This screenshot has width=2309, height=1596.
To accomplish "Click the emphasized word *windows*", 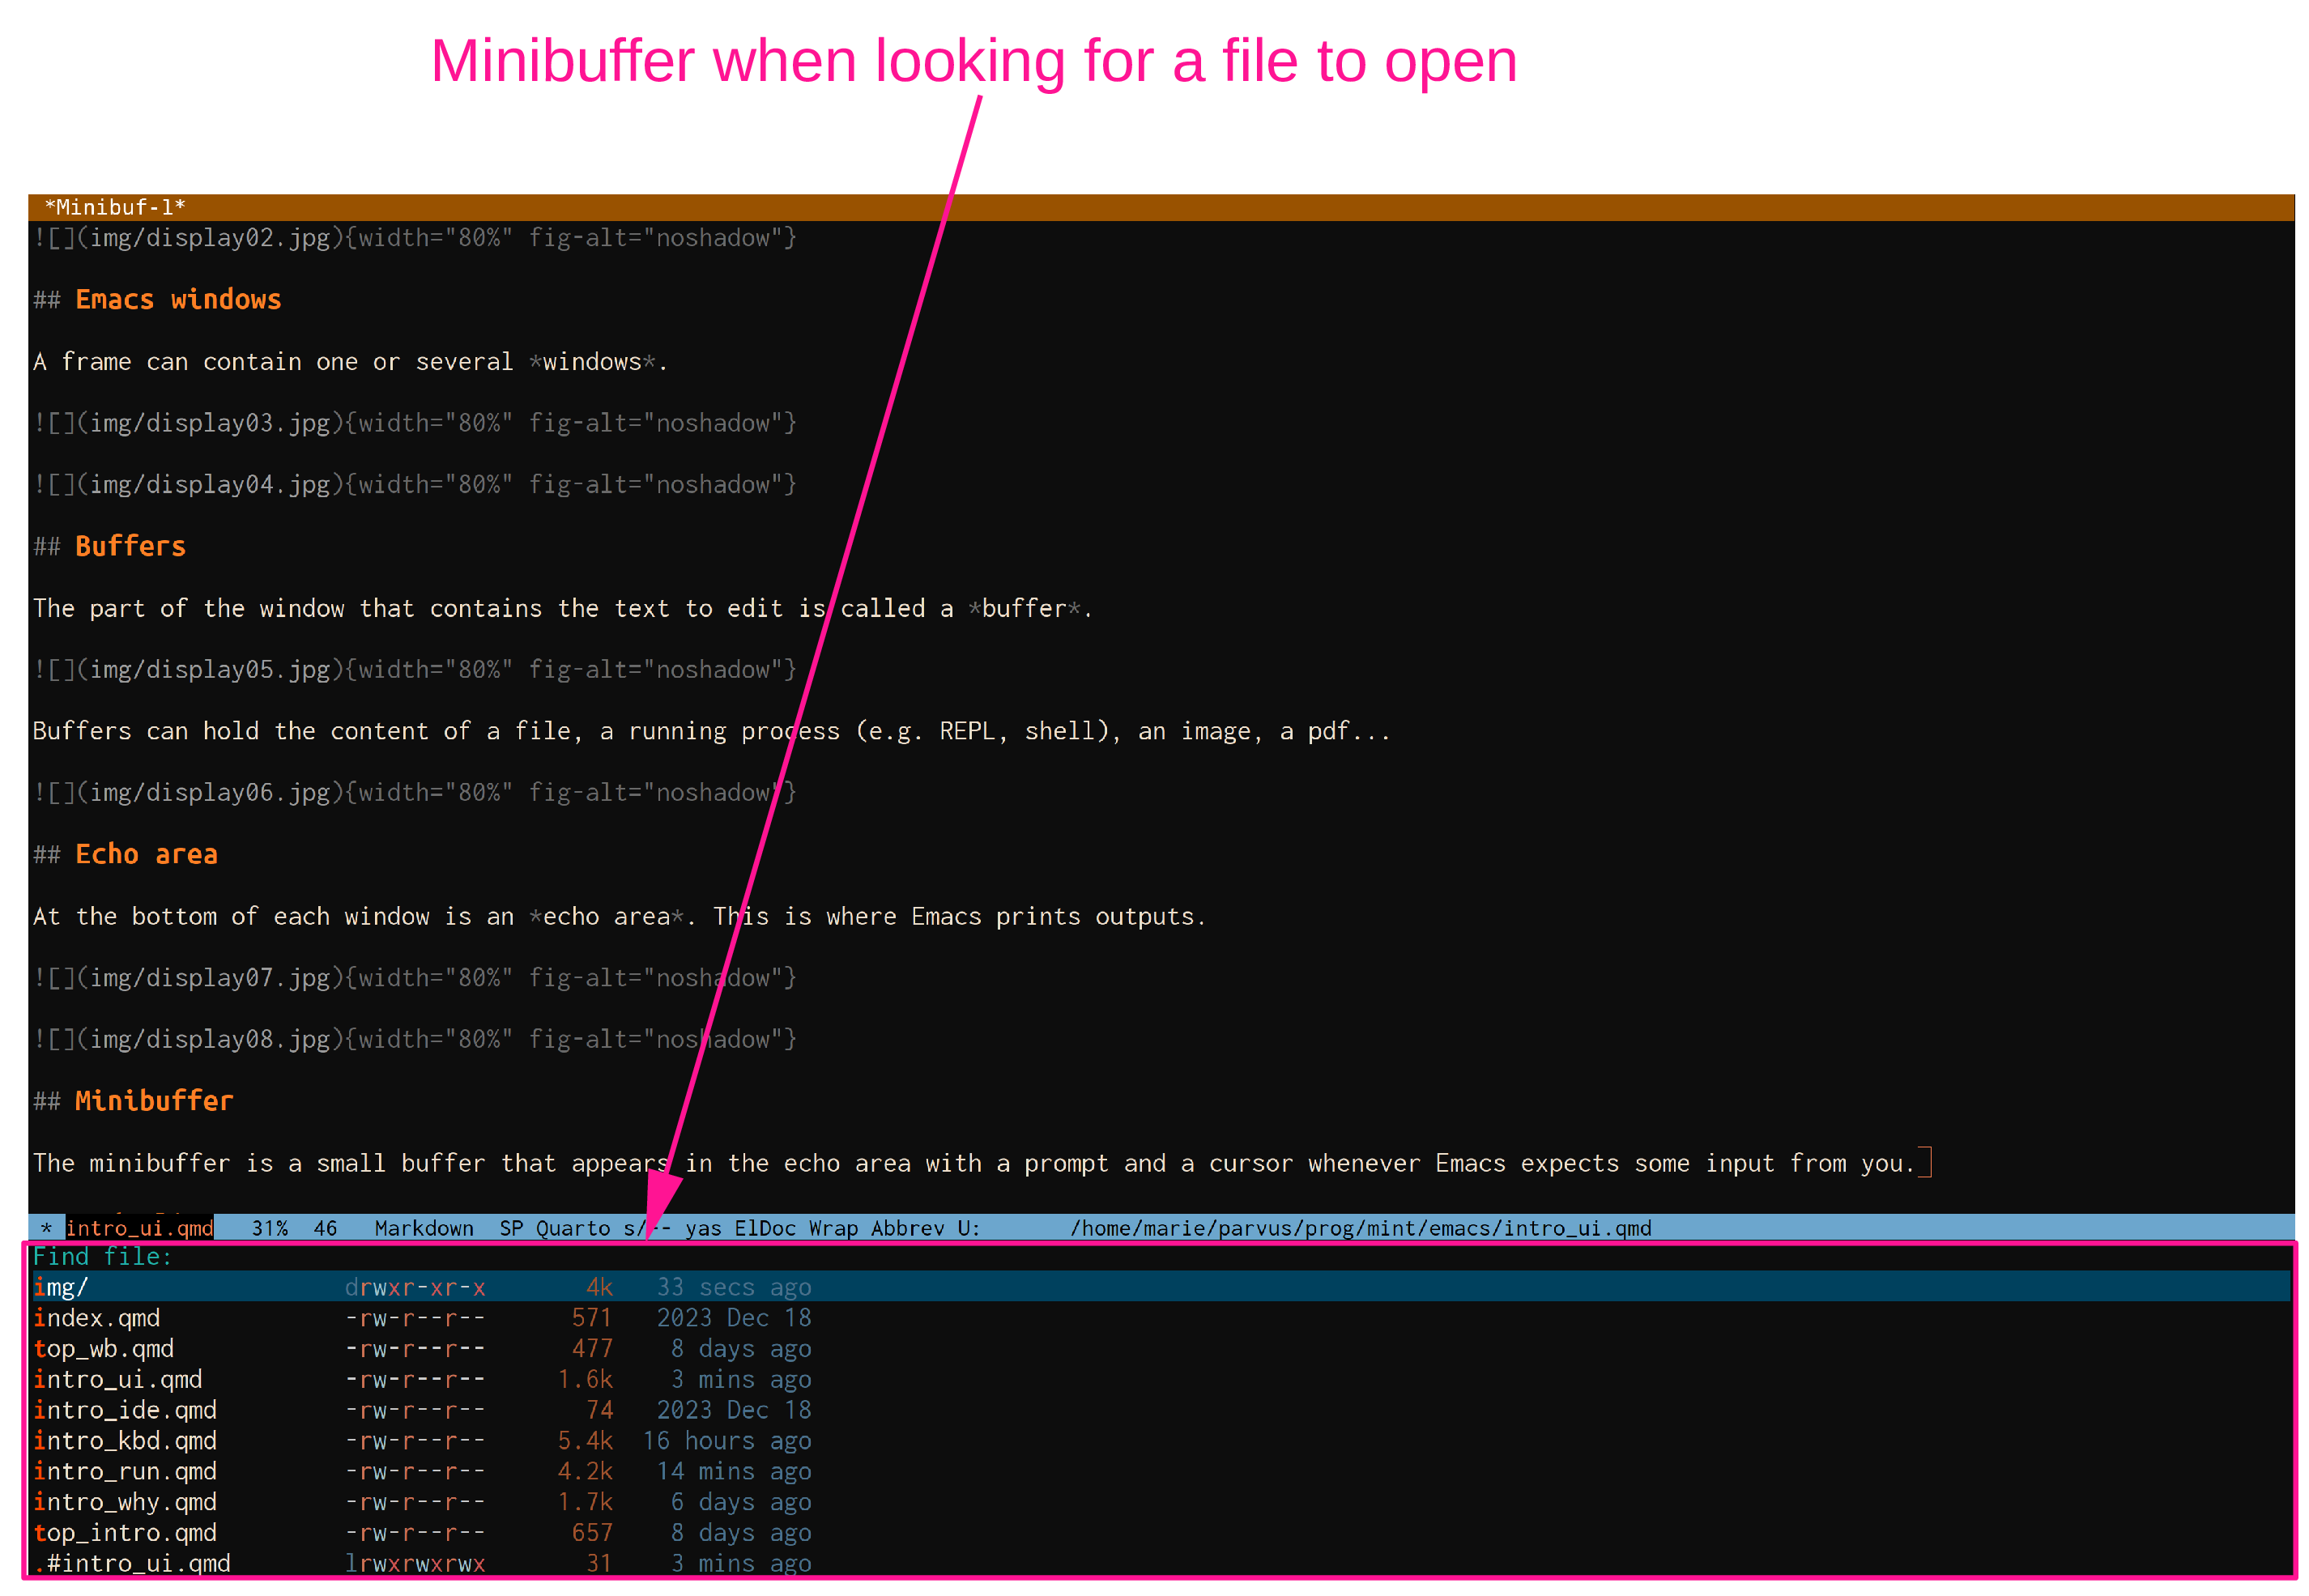I will coord(592,361).
